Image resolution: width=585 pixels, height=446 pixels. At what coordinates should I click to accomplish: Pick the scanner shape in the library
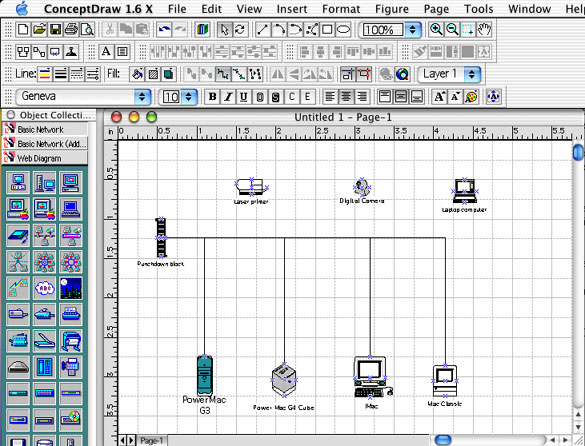point(44,341)
